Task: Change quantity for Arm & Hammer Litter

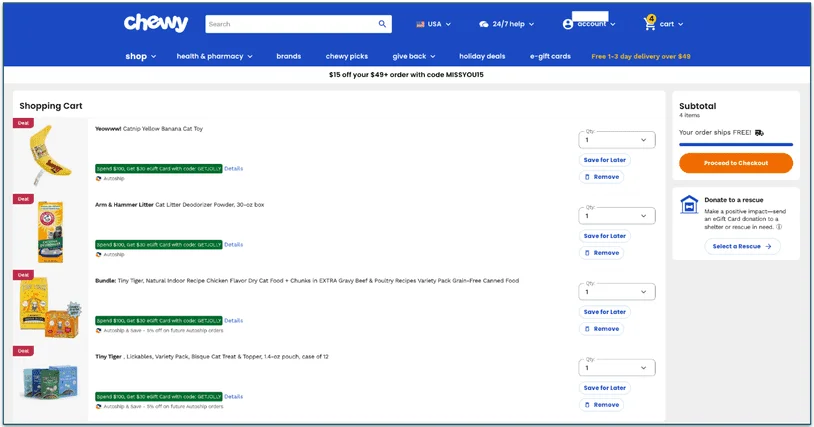Action: 617,216
